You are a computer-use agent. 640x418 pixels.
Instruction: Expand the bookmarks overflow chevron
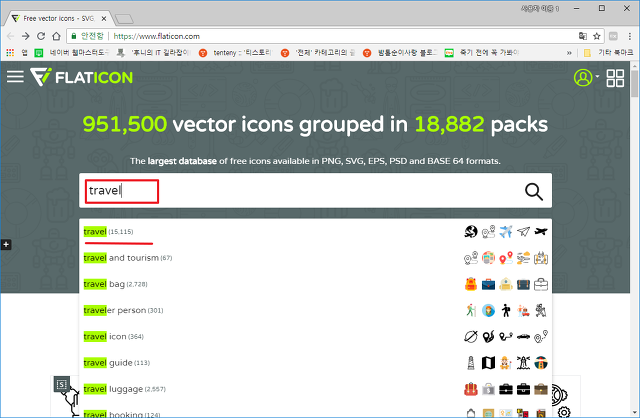[x=569, y=53]
